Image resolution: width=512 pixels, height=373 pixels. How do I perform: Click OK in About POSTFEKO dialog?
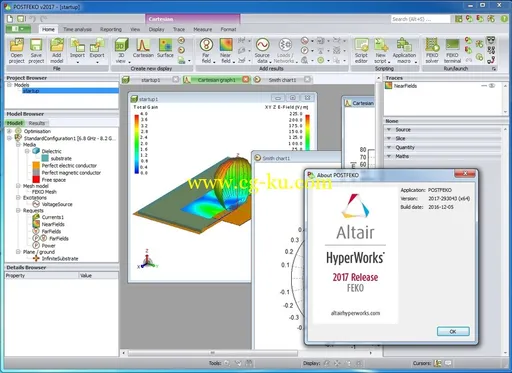(453, 331)
